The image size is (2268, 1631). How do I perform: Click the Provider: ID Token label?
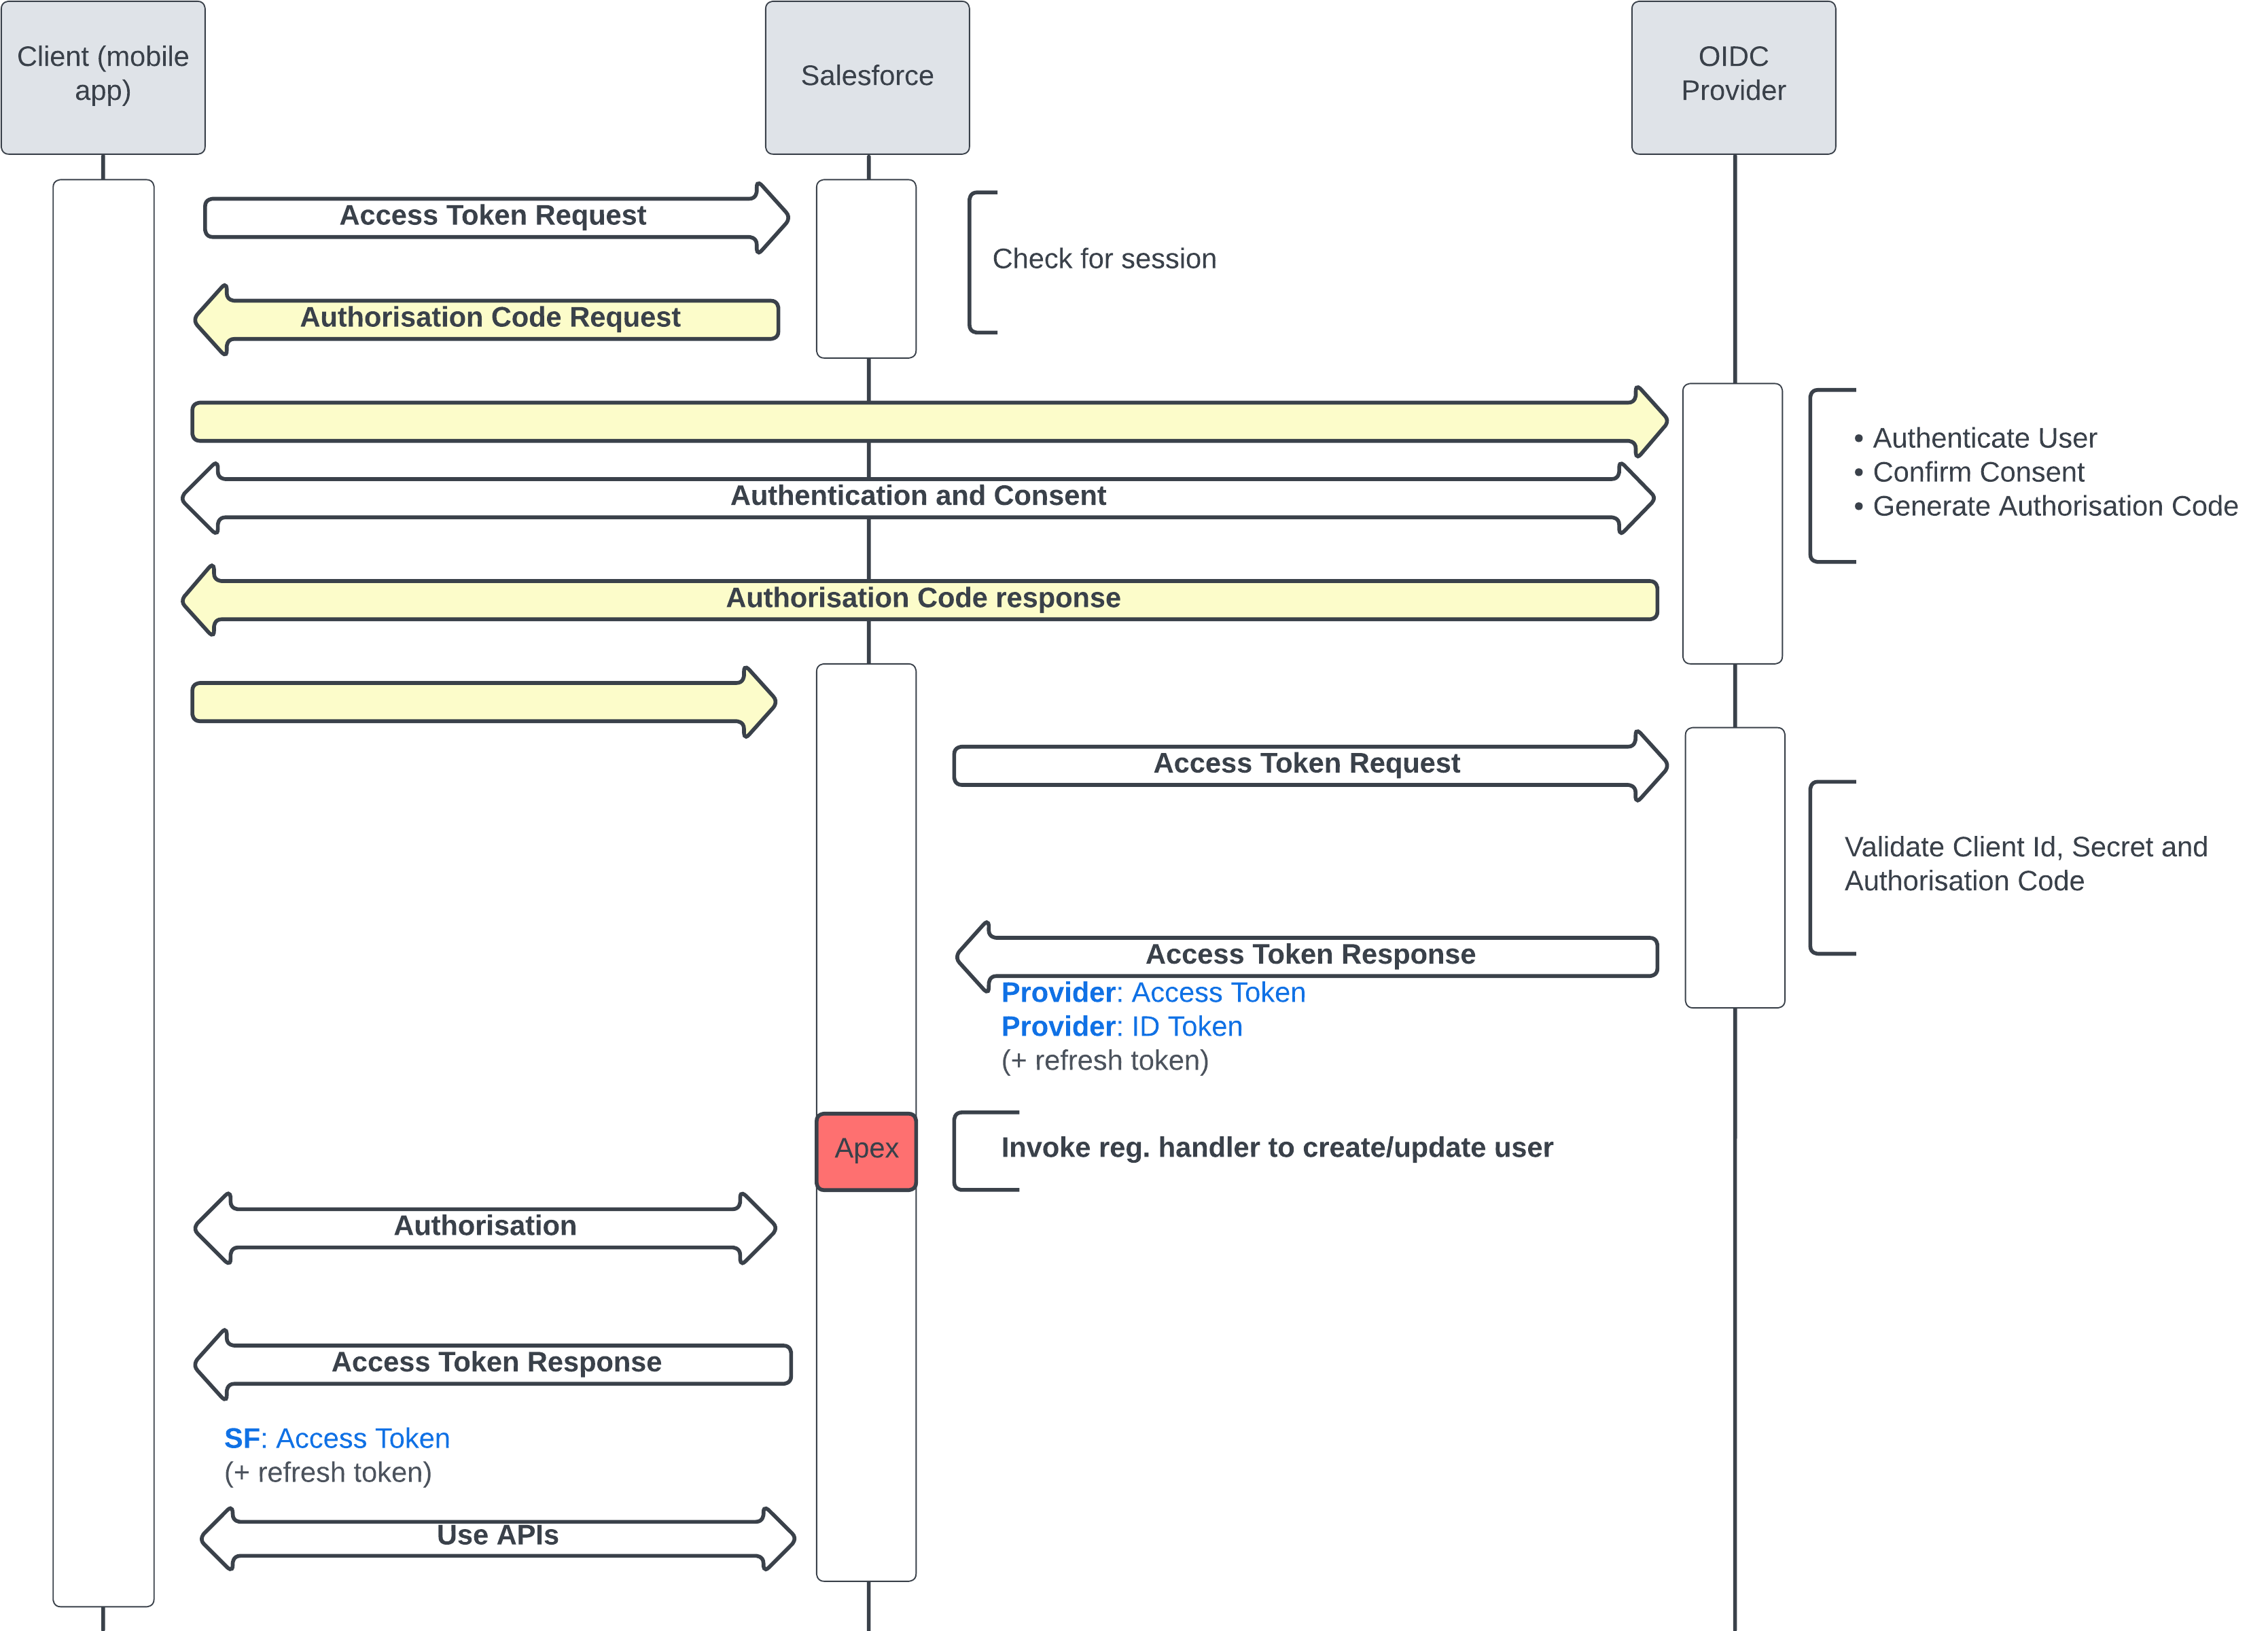point(1121,1027)
